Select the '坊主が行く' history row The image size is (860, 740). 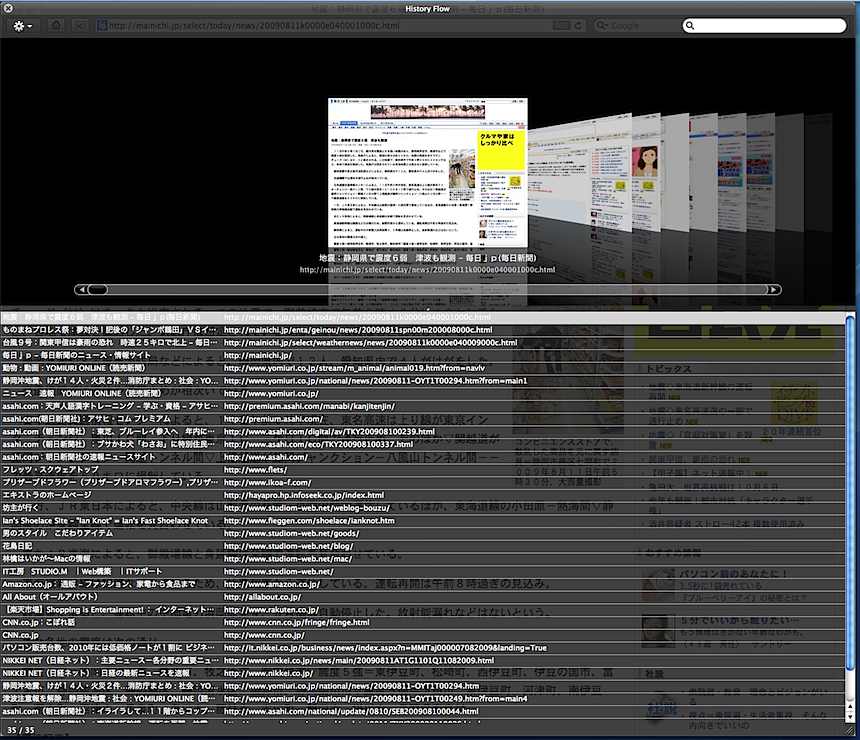(422, 508)
